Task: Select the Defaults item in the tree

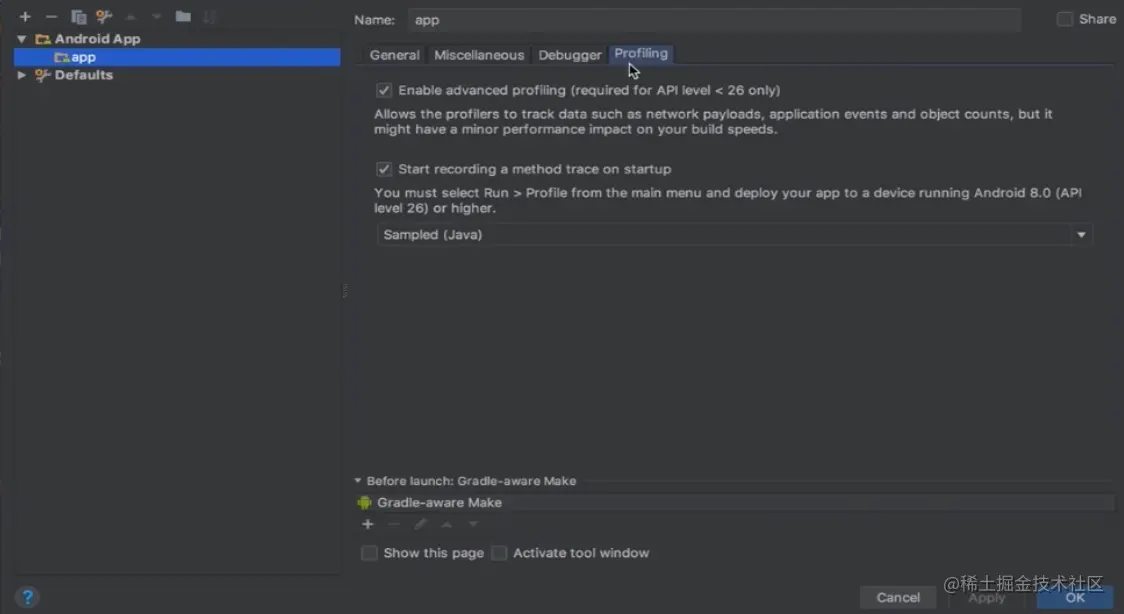Action: point(83,75)
